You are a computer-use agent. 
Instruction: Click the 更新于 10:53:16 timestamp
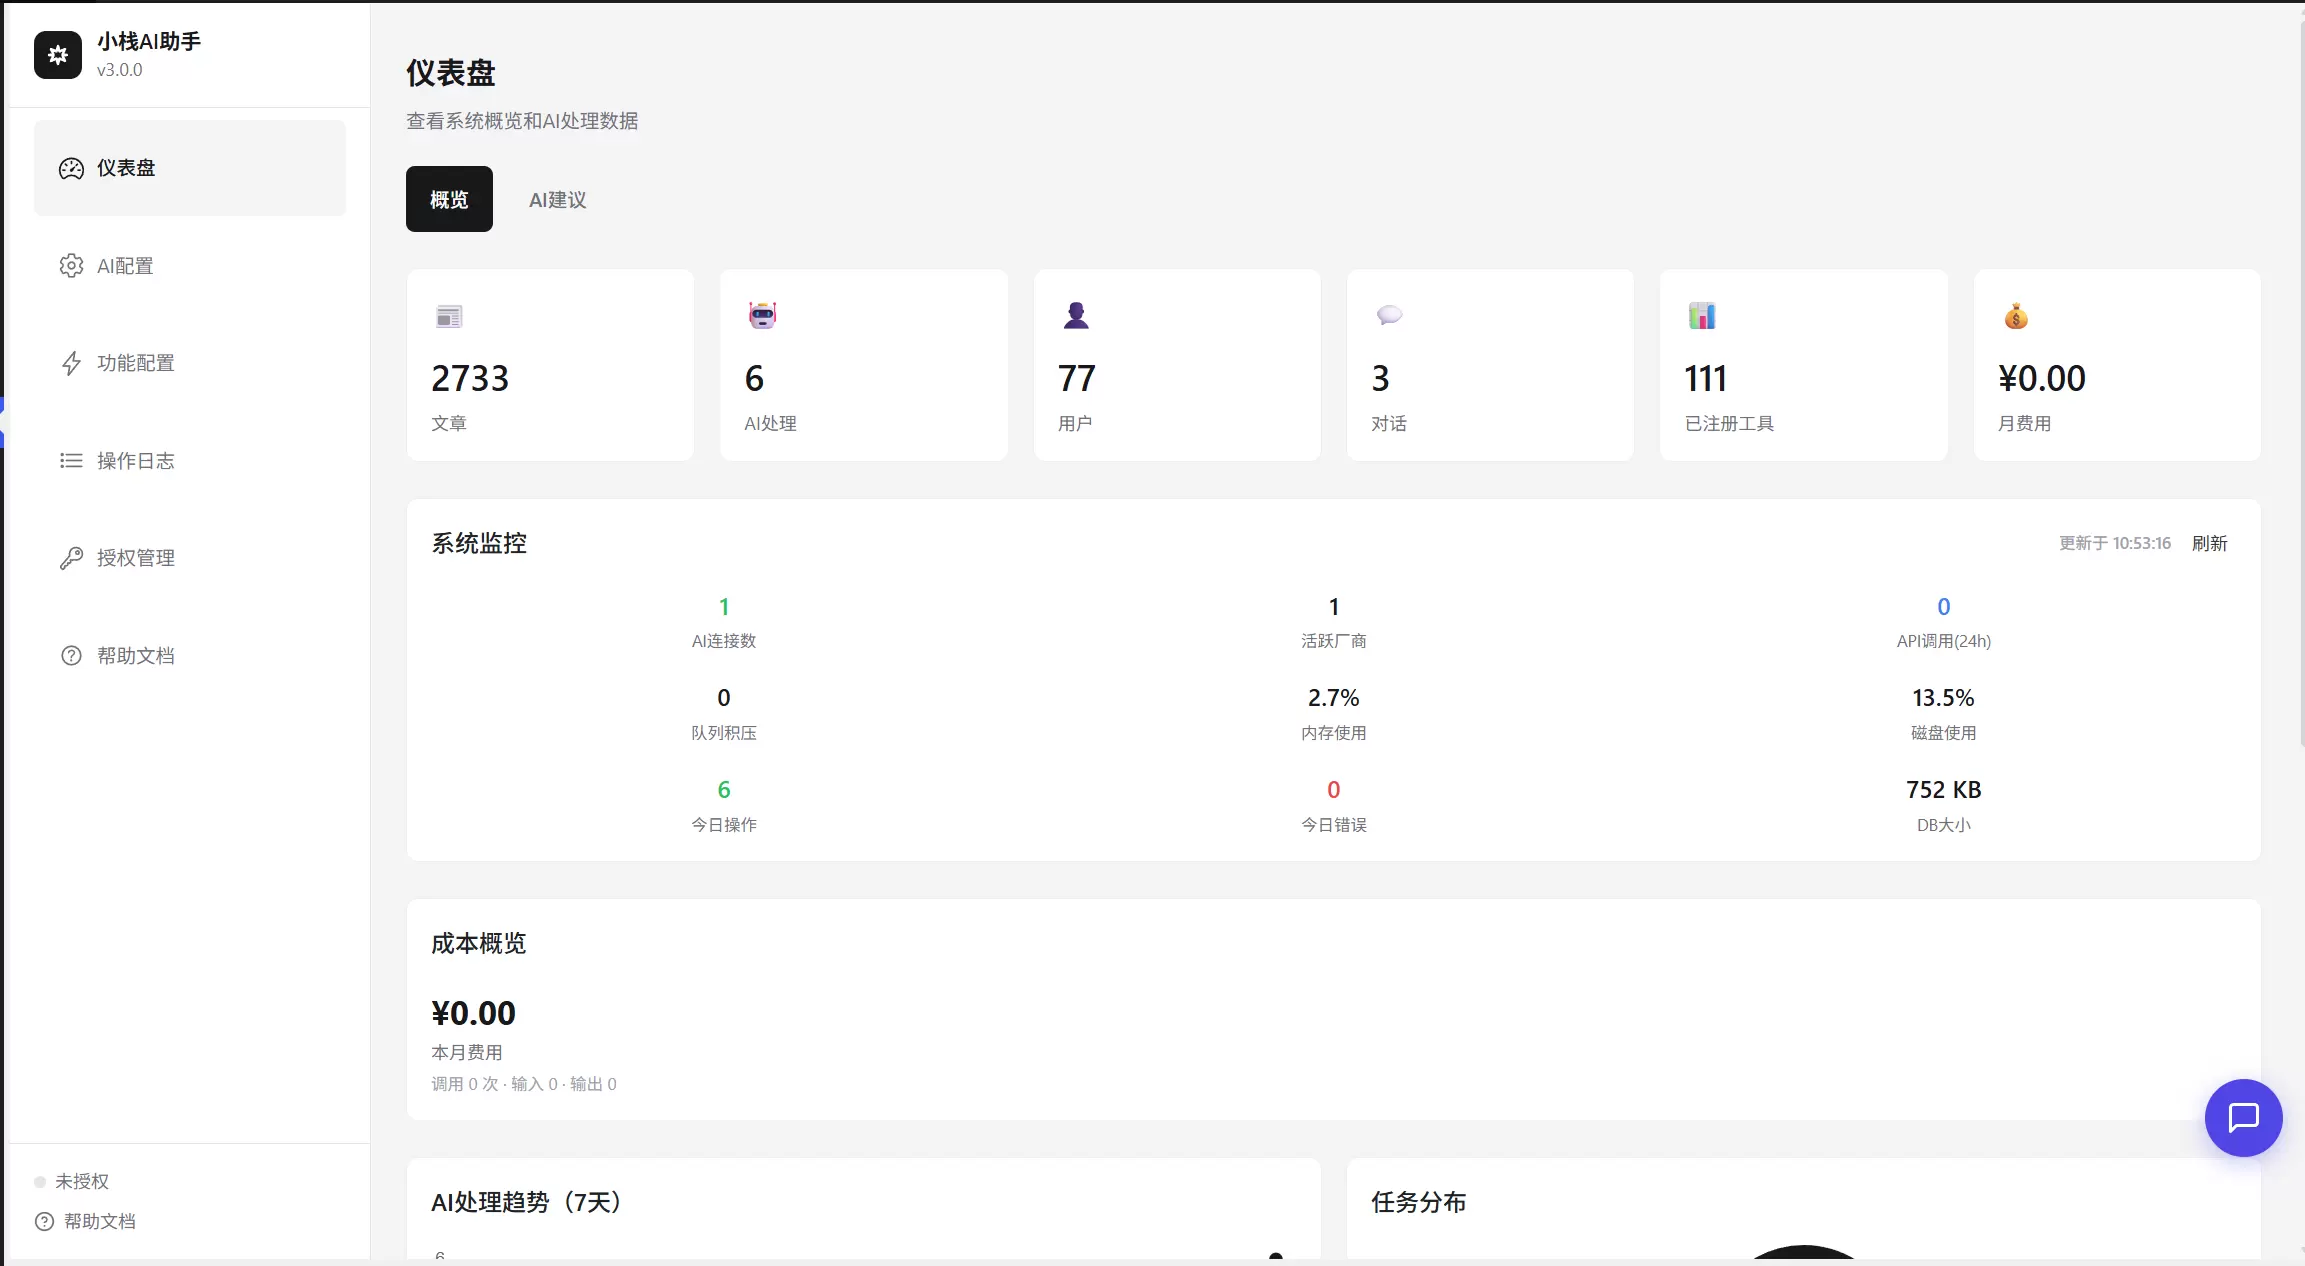pos(2114,543)
